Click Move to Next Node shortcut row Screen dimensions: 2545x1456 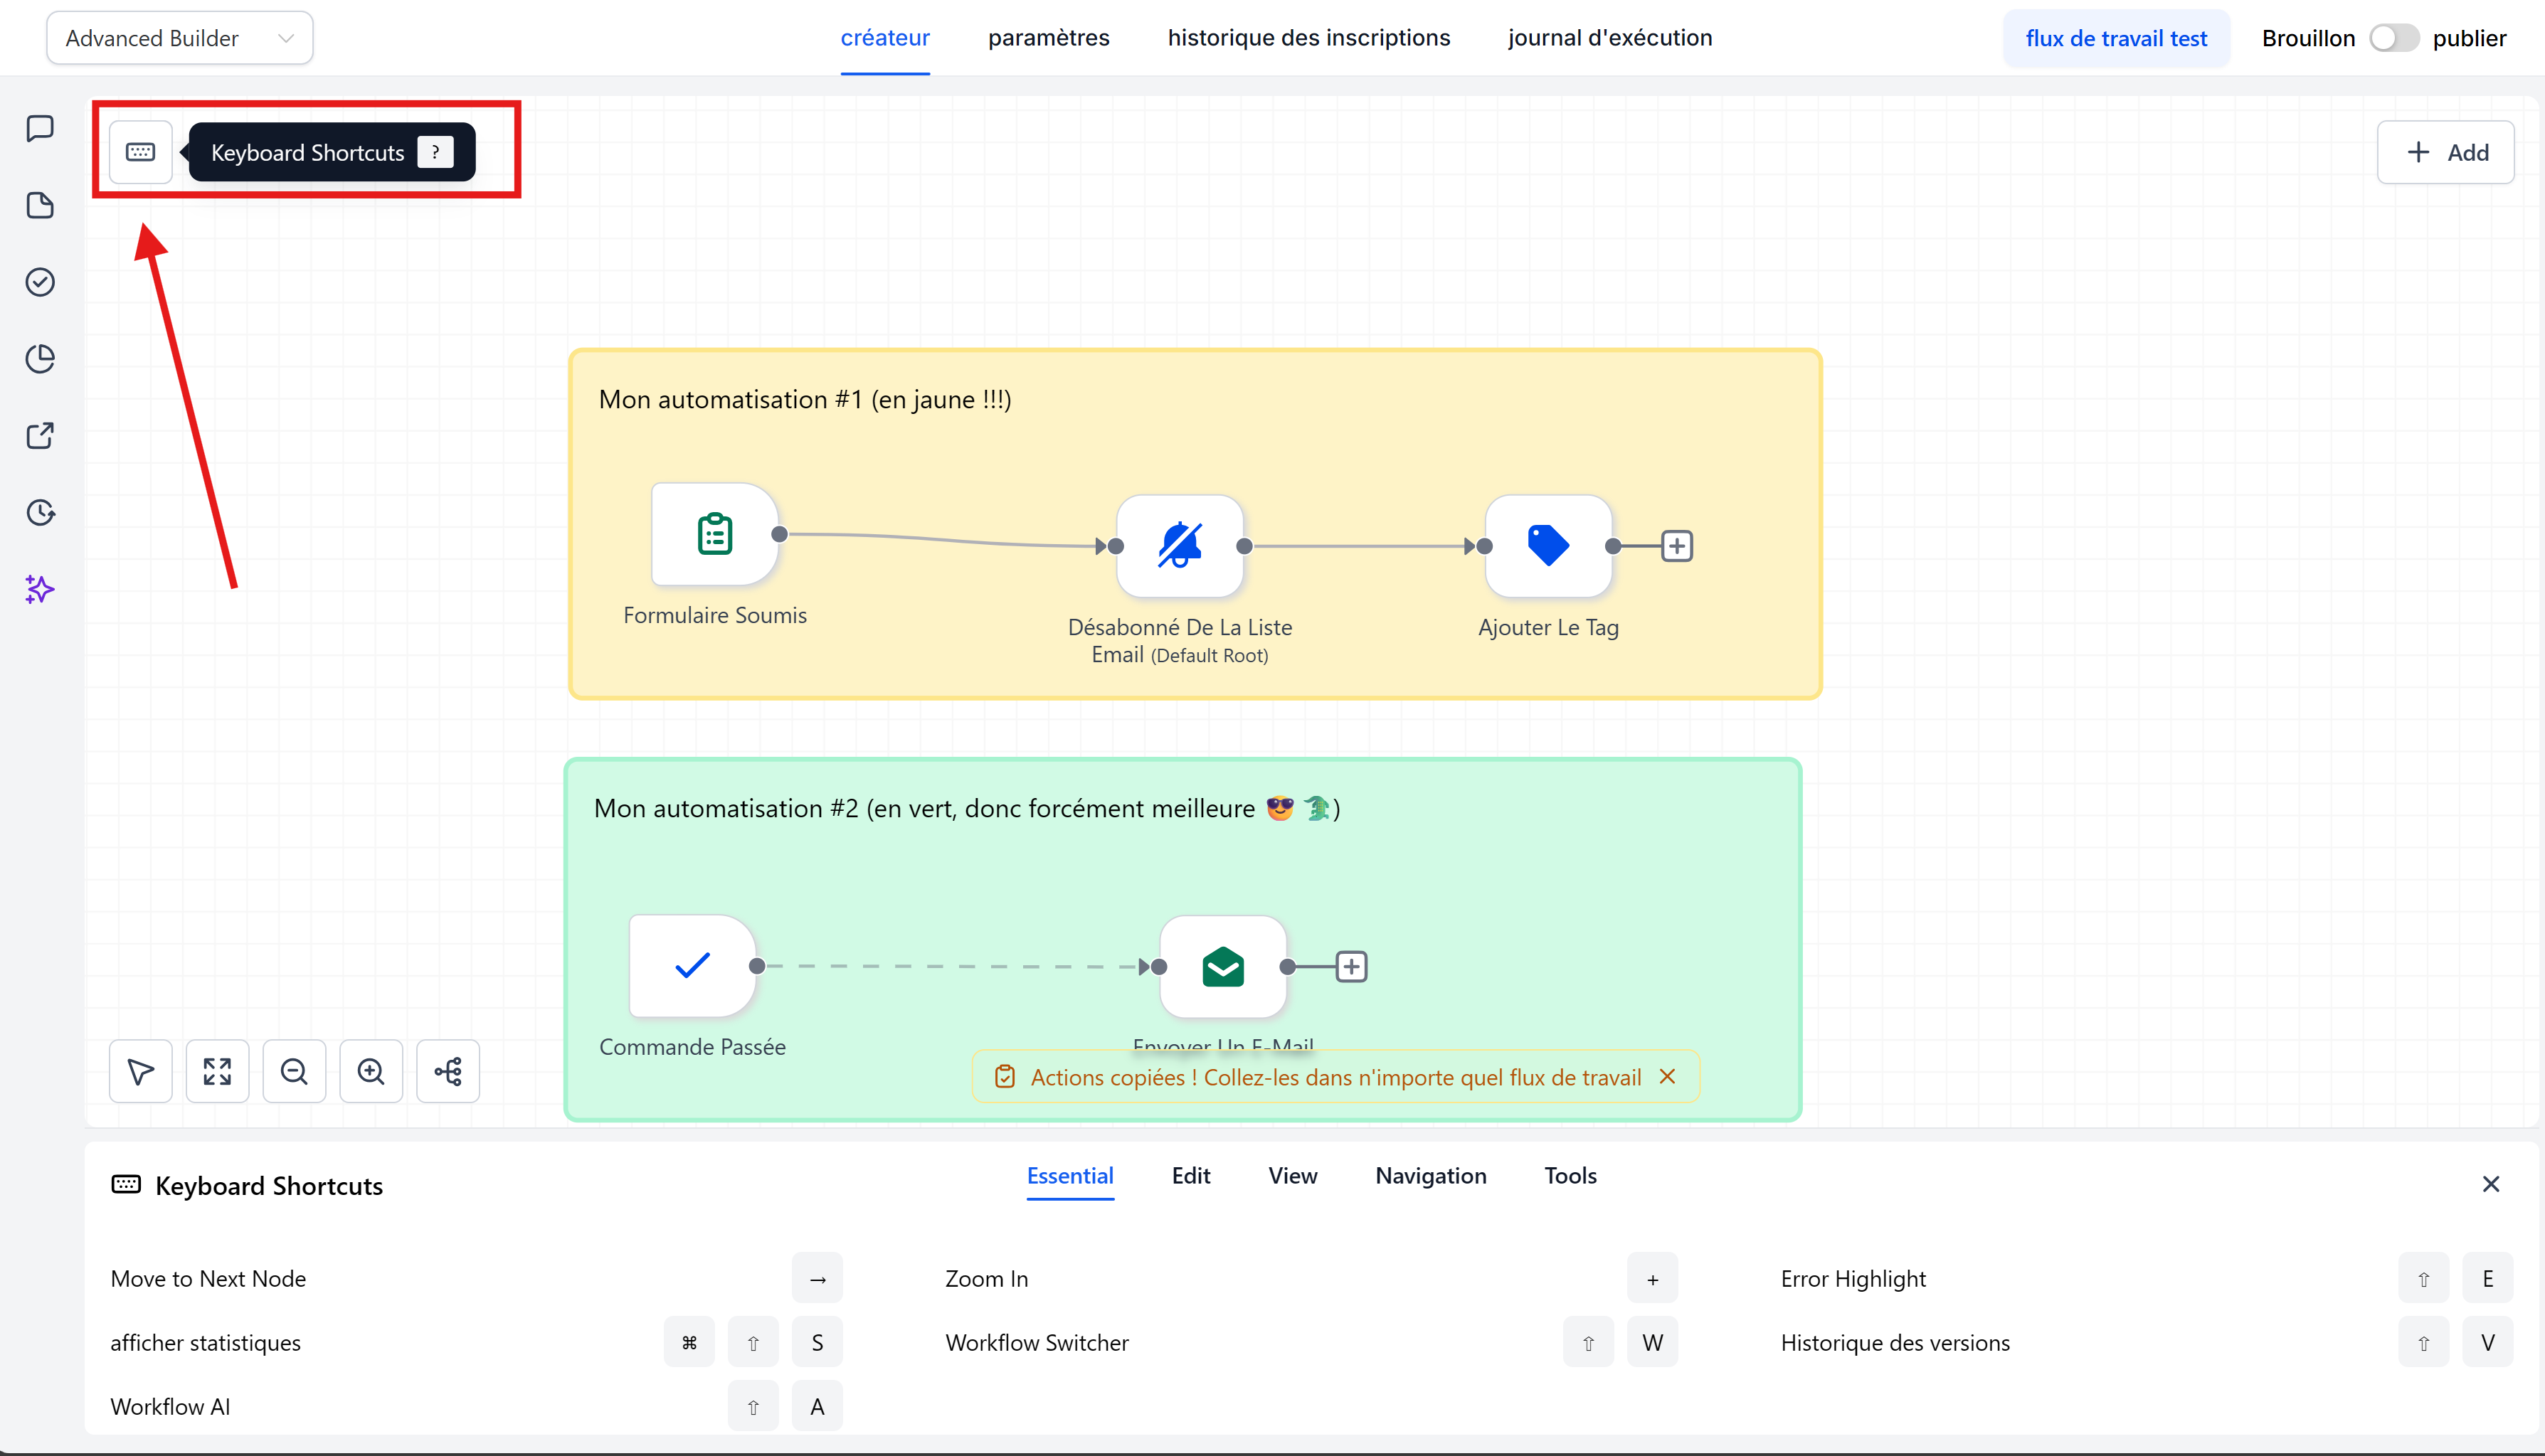coord(476,1278)
